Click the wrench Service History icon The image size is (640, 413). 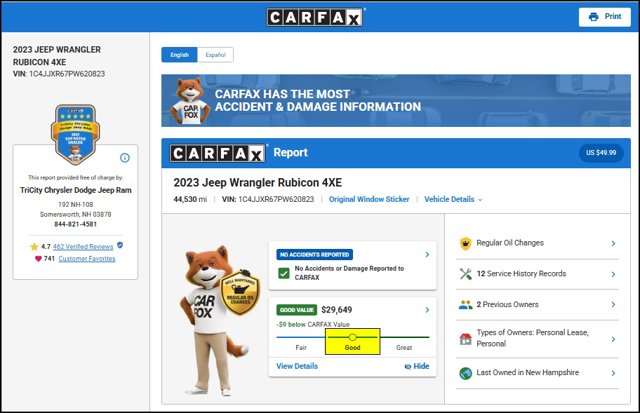[x=466, y=274]
